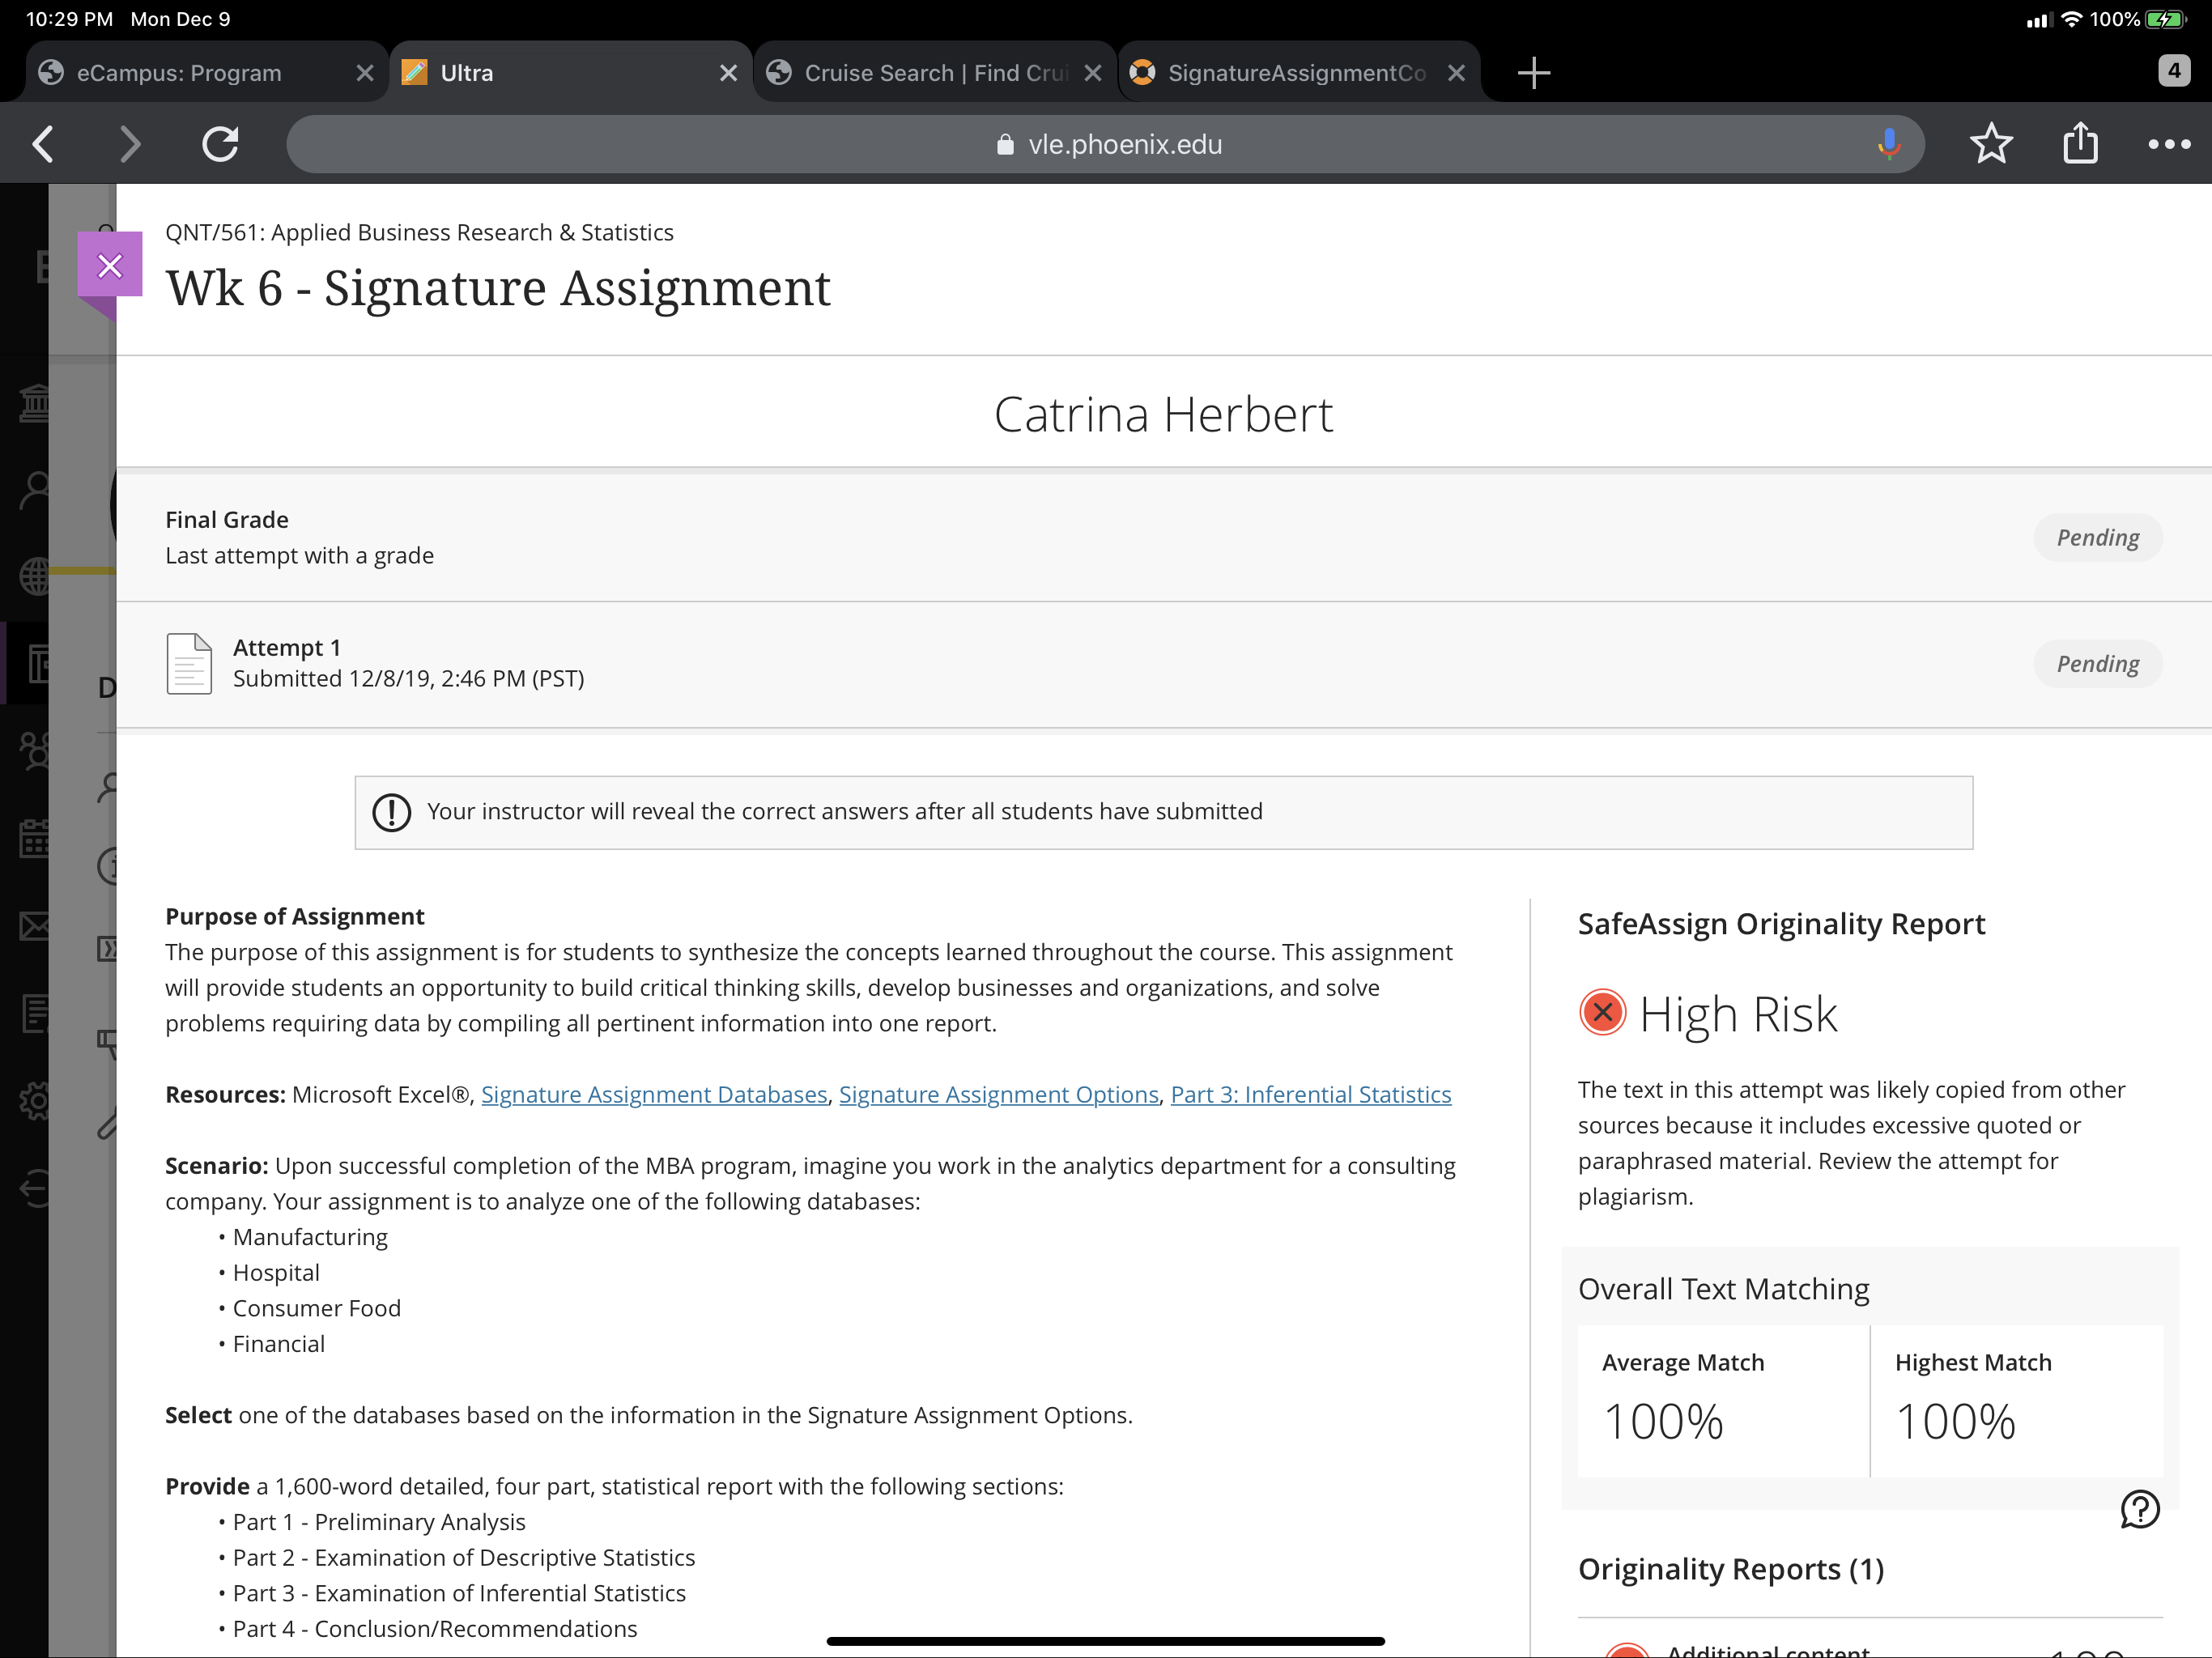
Task: Close the SignatureAssignmentCo tab
Action: pyautogui.click(x=1456, y=73)
